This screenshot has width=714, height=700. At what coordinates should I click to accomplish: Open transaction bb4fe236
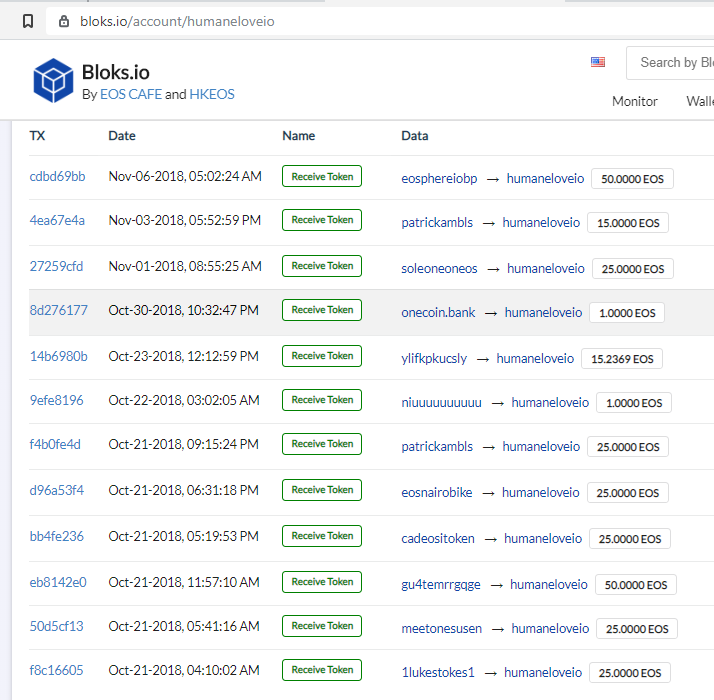(56, 536)
